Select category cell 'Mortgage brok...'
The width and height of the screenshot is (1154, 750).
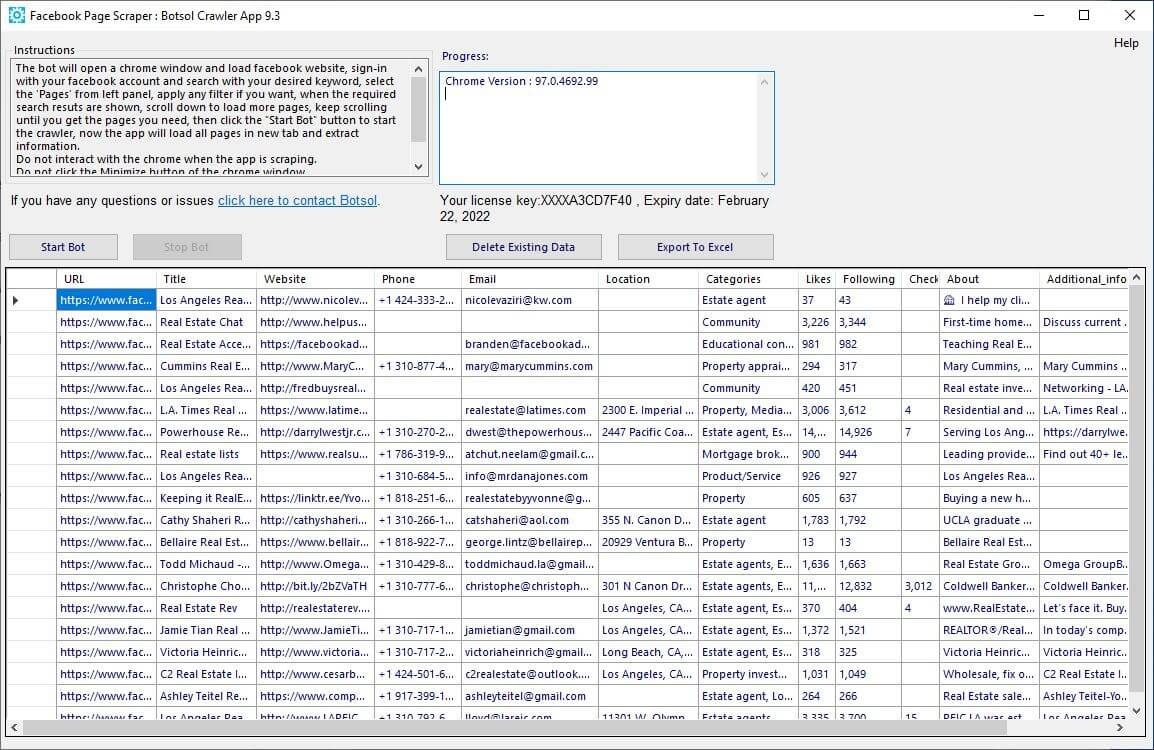(x=748, y=455)
